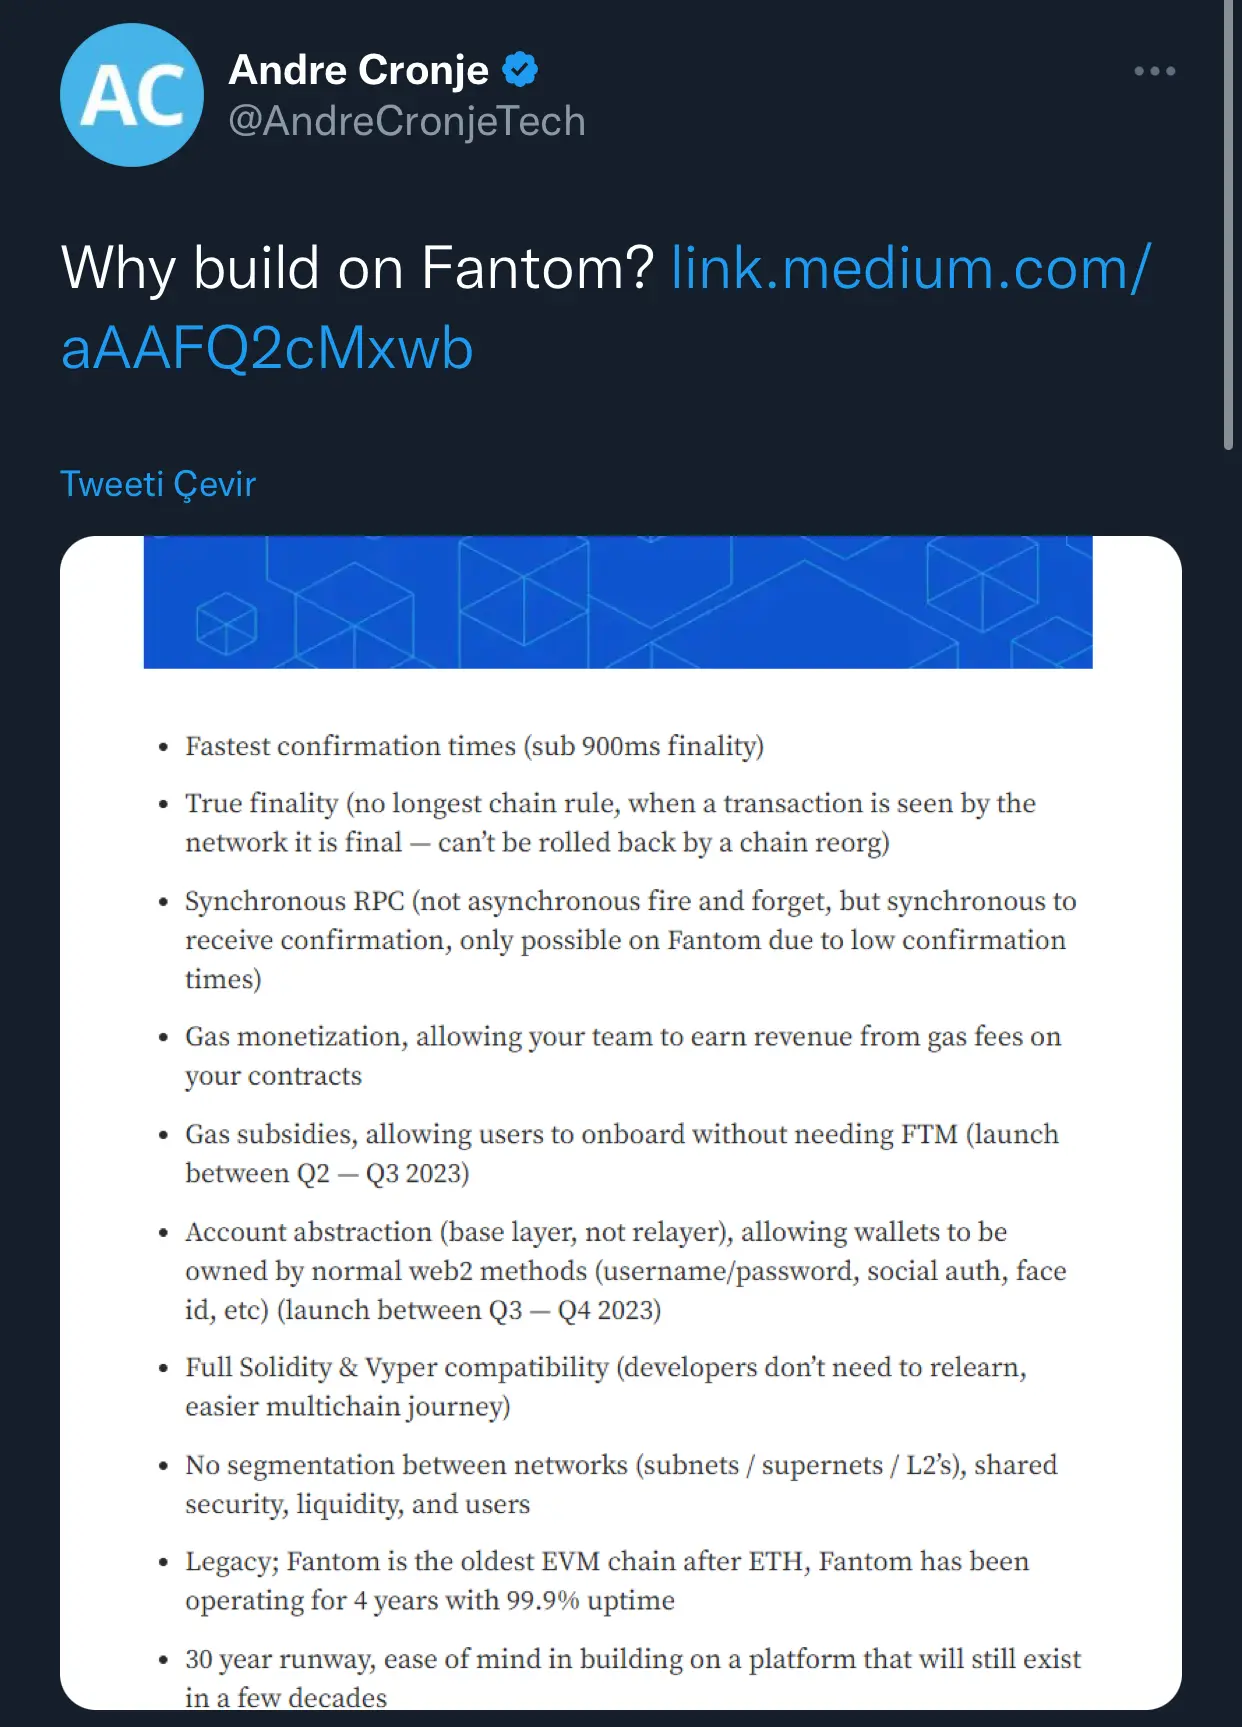Viewport: 1242px width, 1727px height.
Task: Click the "Gas monetization" bullet text
Action: pyautogui.click(x=622, y=1056)
